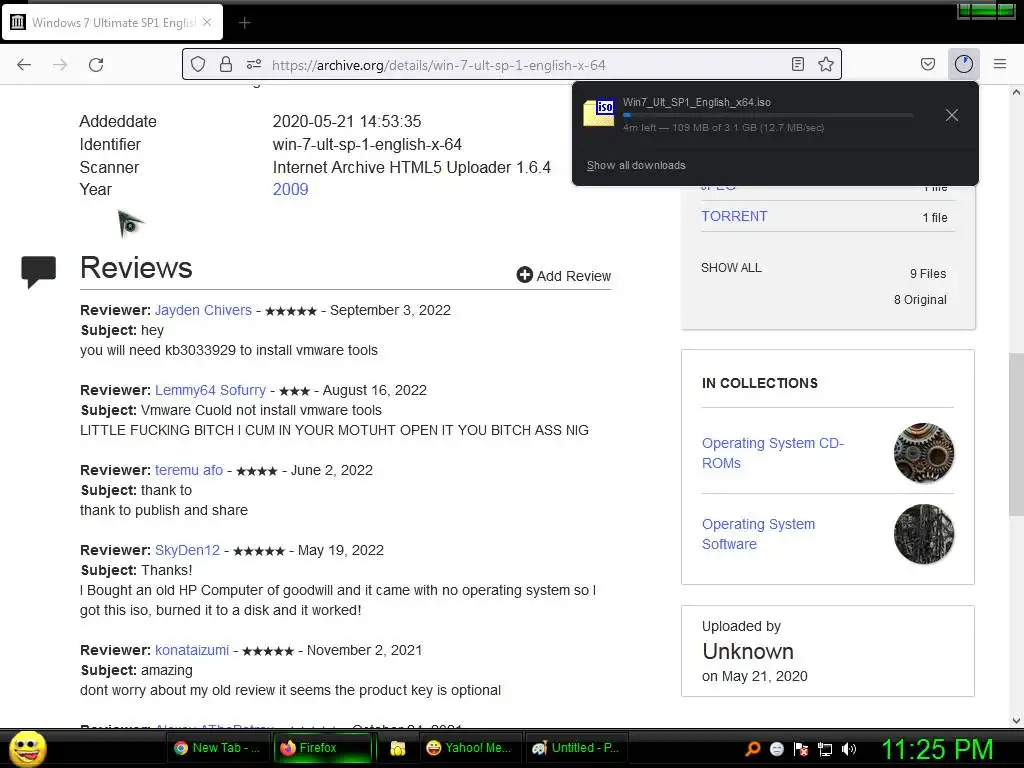Click the CD-ROMs collection gears thumbnail
The image size is (1024, 768).
(923, 453)
